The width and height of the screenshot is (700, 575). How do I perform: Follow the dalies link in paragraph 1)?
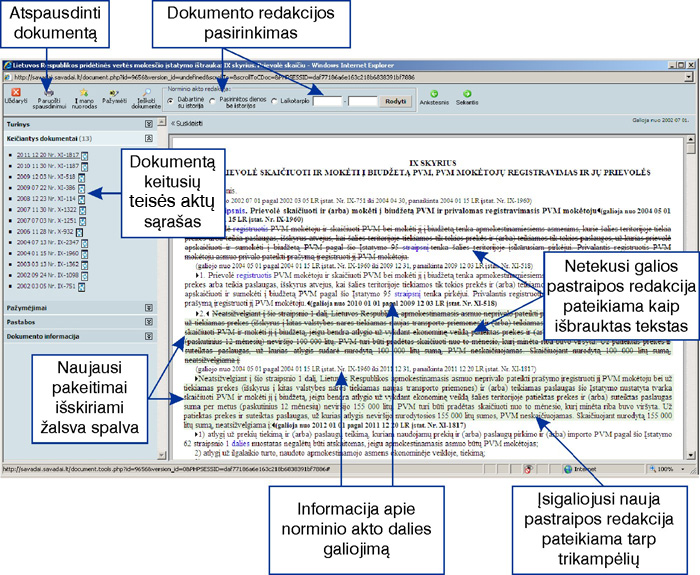pyautogui.click(x=240, y=444)
